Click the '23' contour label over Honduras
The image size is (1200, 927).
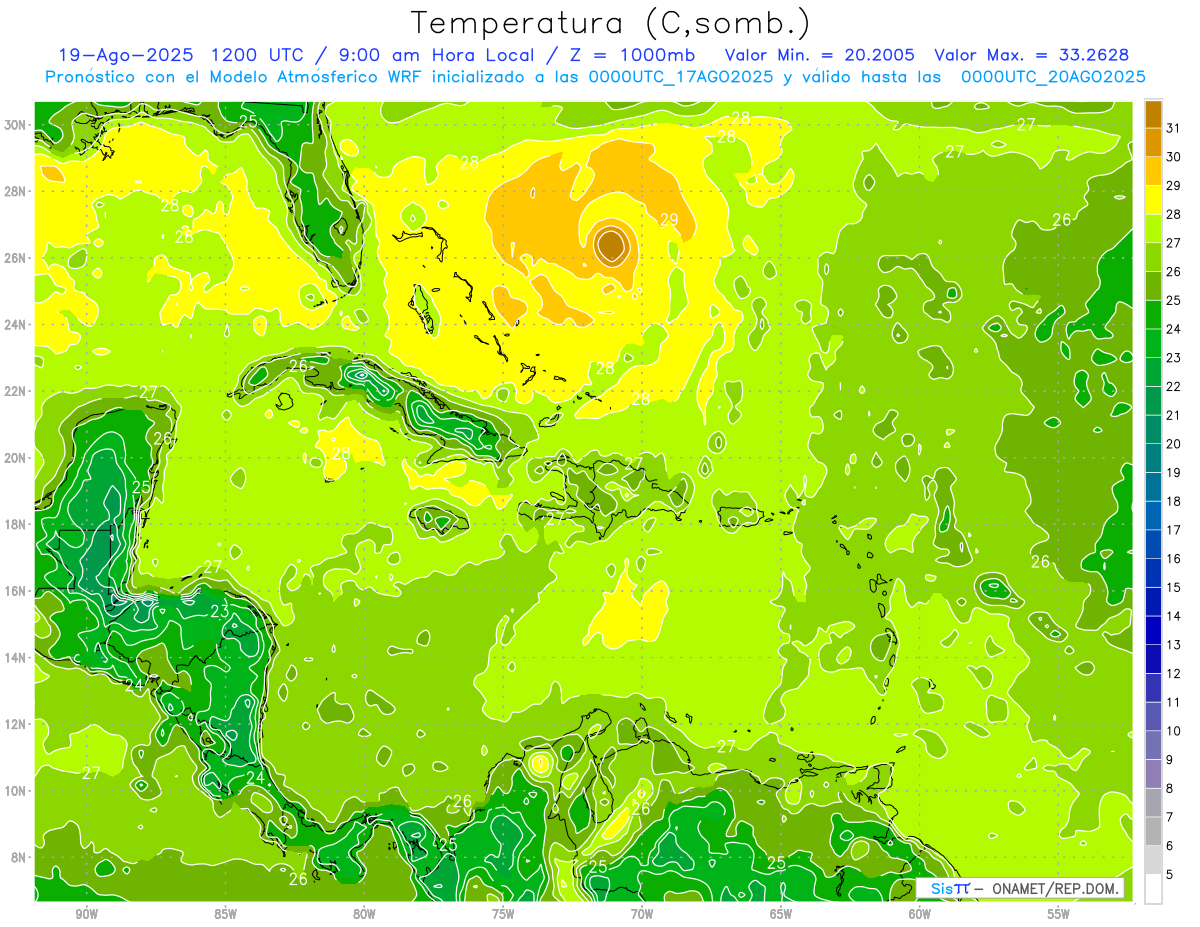point(220,611)
